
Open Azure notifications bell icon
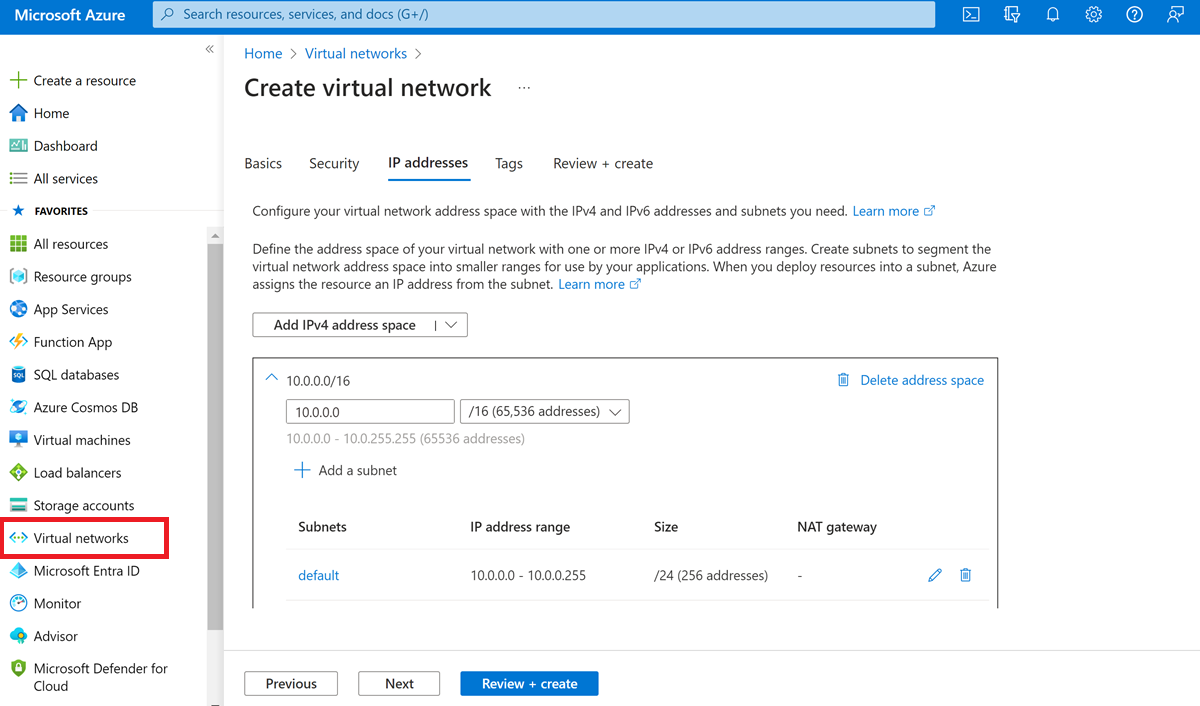[1052, 14]
